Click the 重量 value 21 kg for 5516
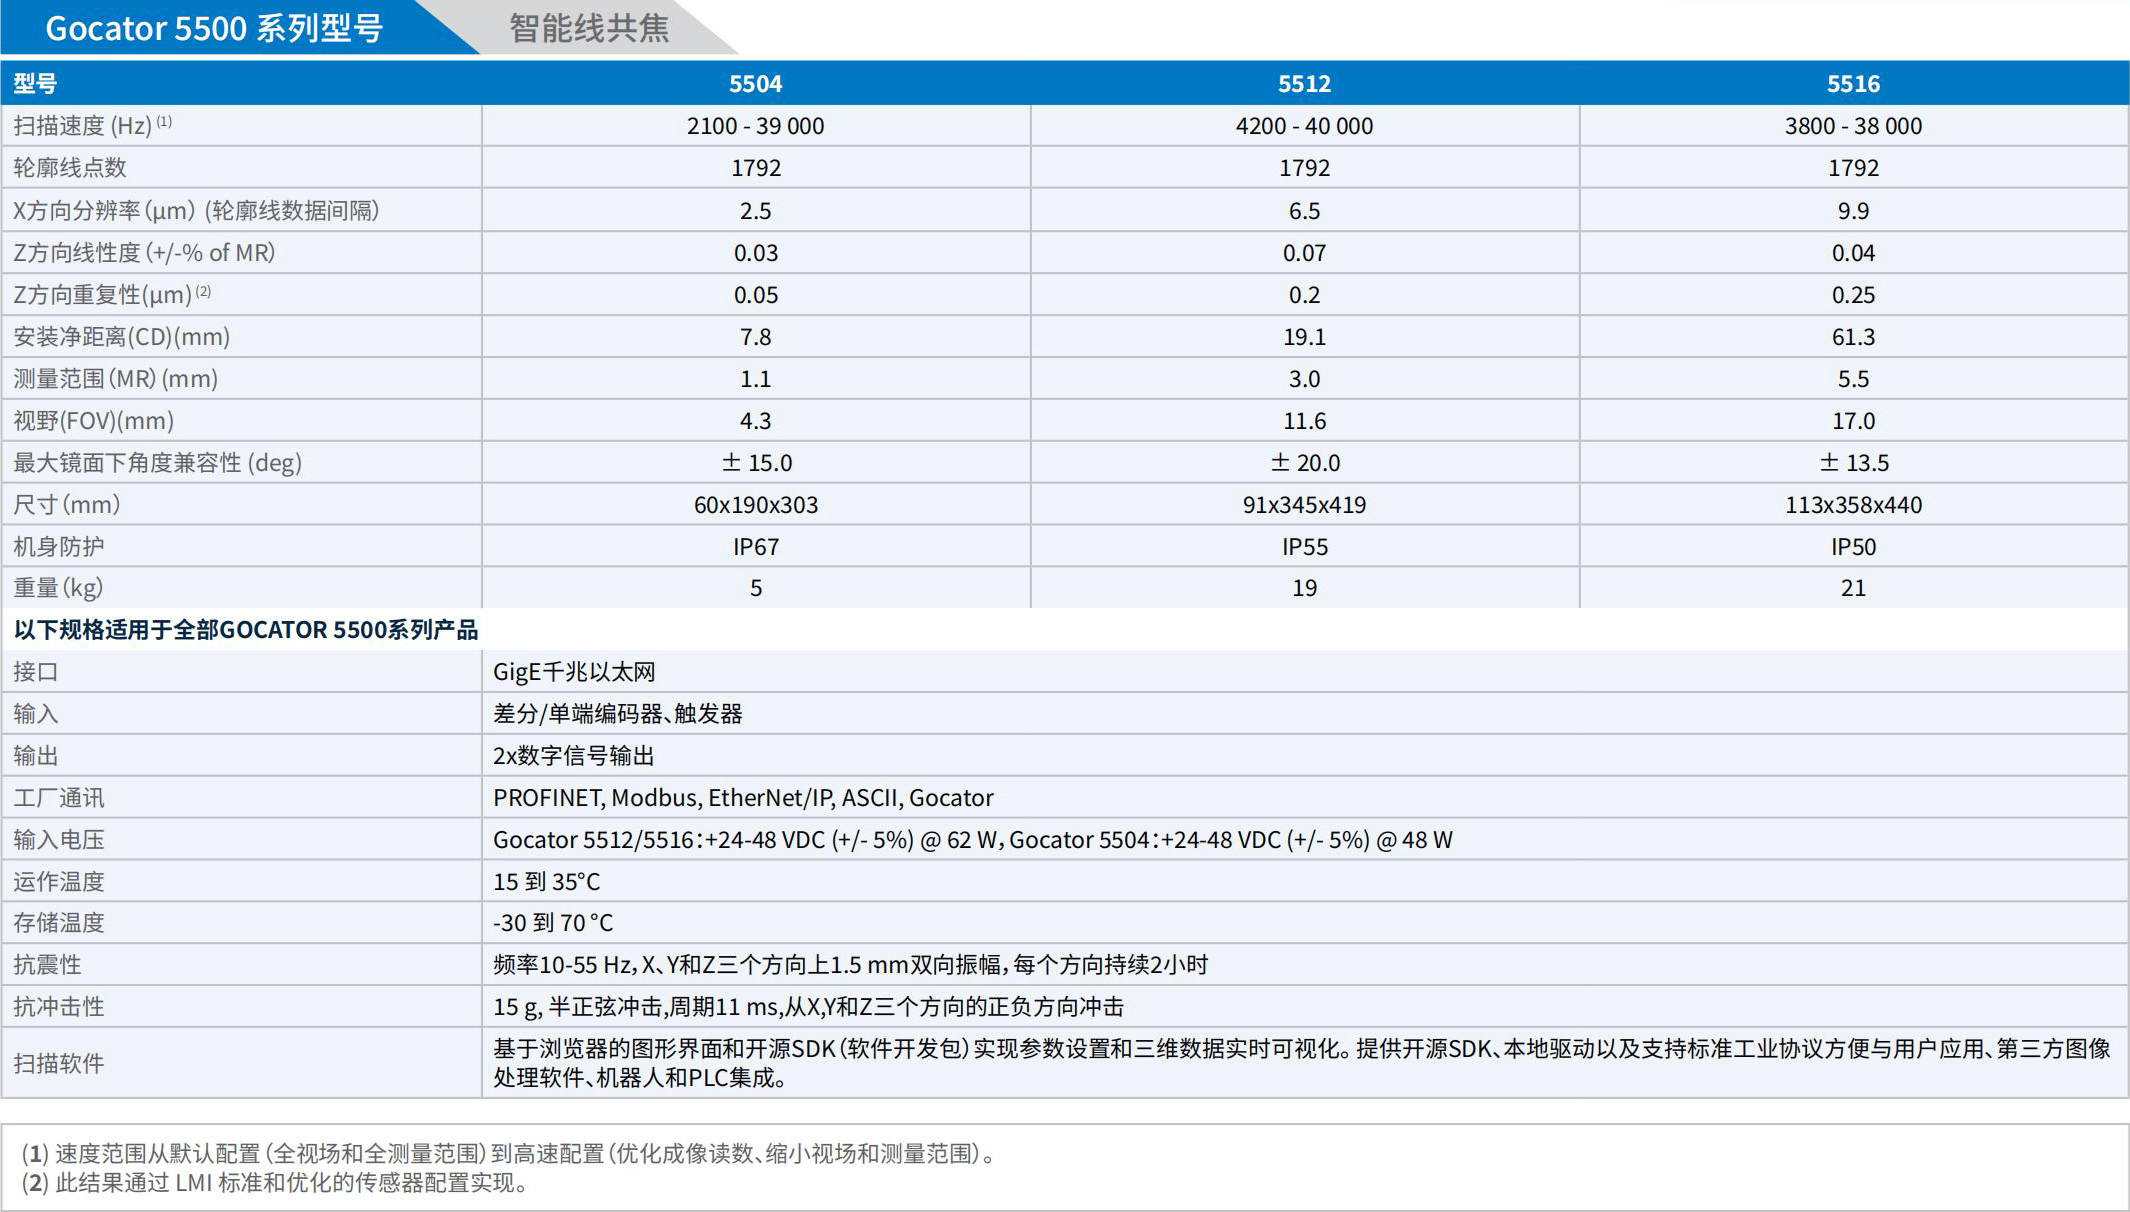Screen dimensions: 2130x1212 1853,588
